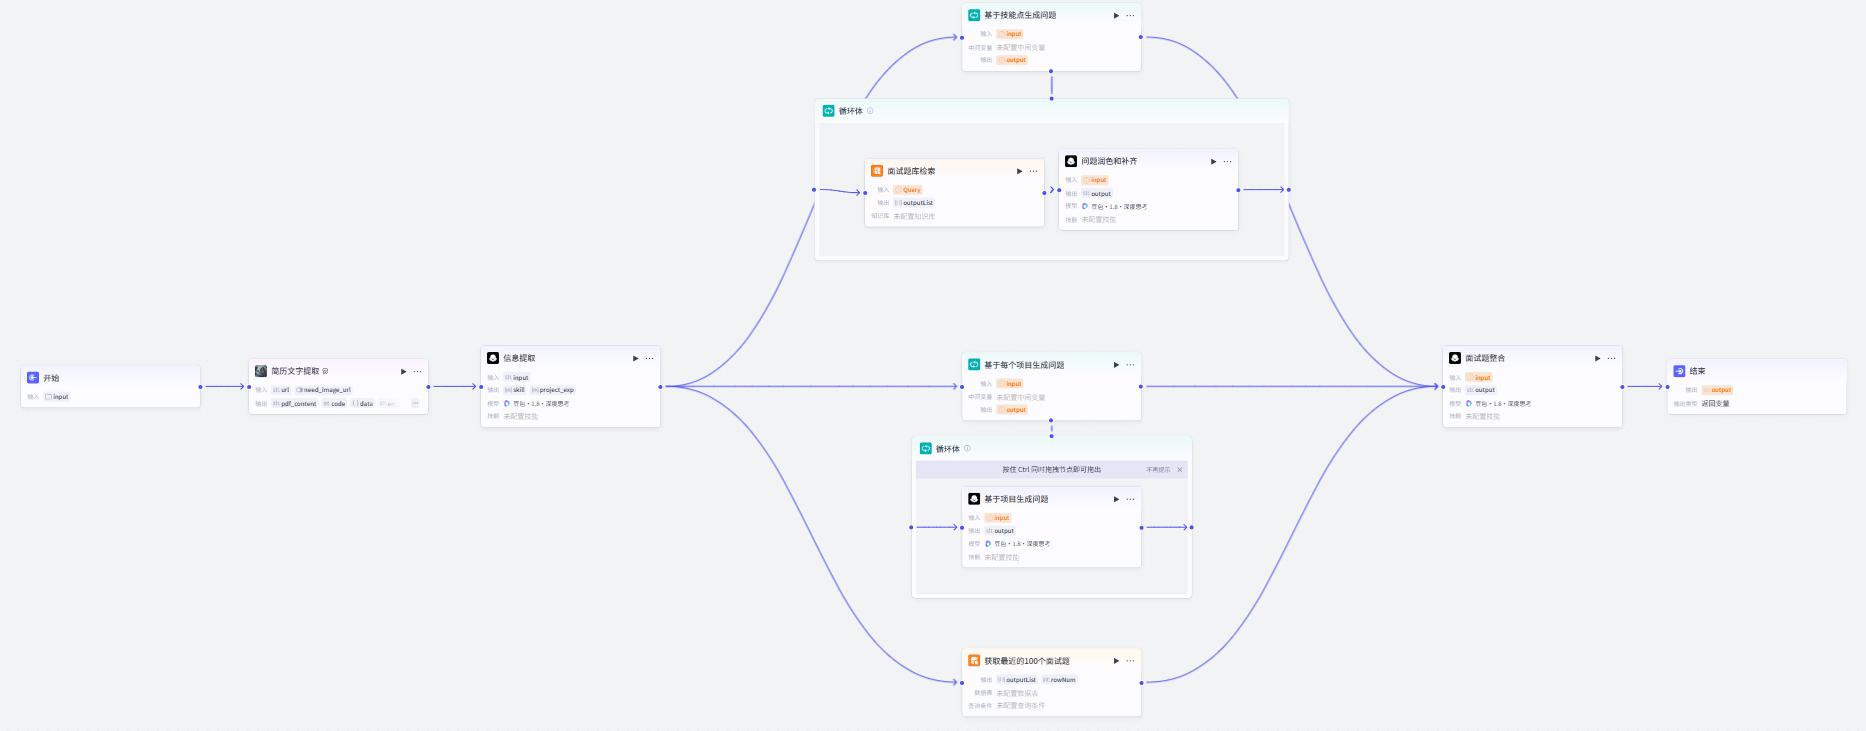1866x731 pixels.
Task: Click the 面试题库检索 knowledge icon
Action: (x=877, y=171)
